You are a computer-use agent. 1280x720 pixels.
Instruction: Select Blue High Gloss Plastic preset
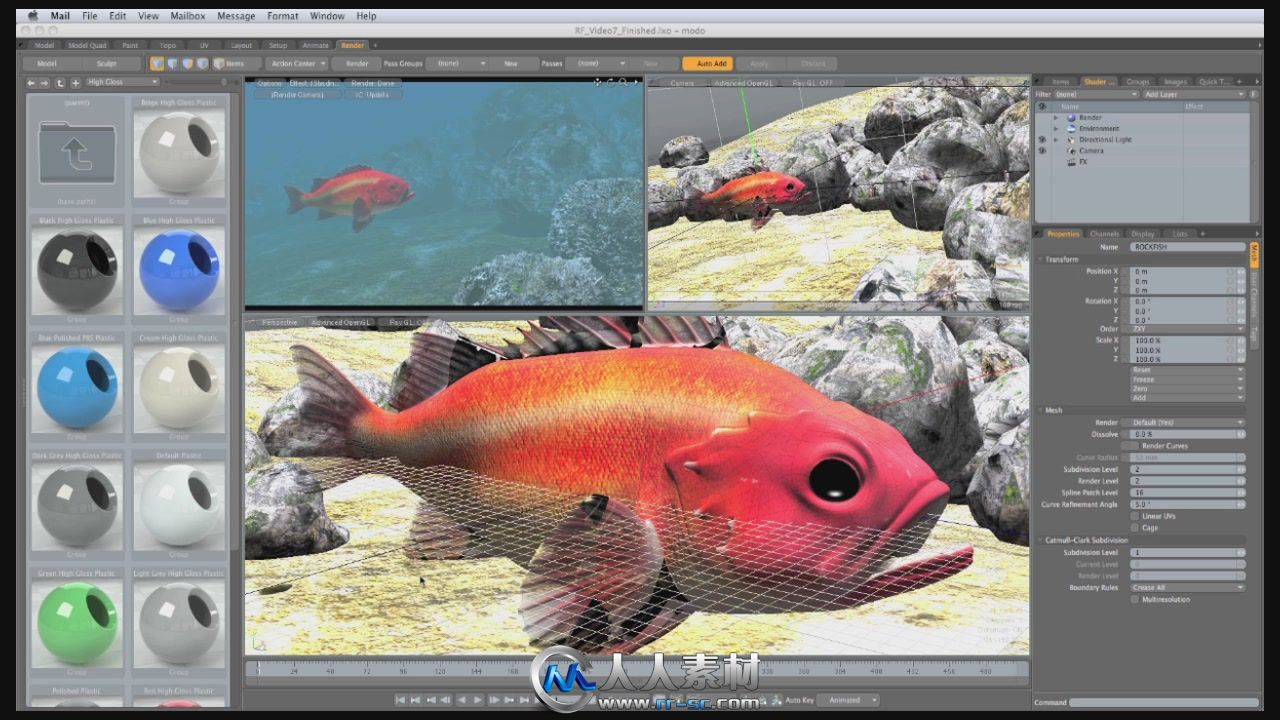pyautogui.click(x=178, y=269)
